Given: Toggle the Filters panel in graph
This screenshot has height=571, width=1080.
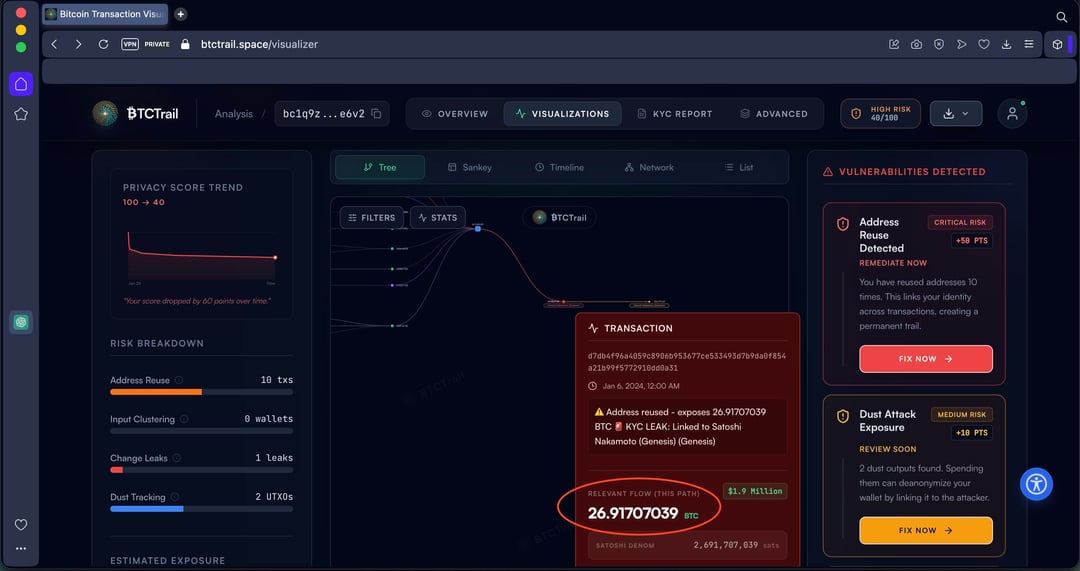Looking at the screenshot, I should pos(371,217).
